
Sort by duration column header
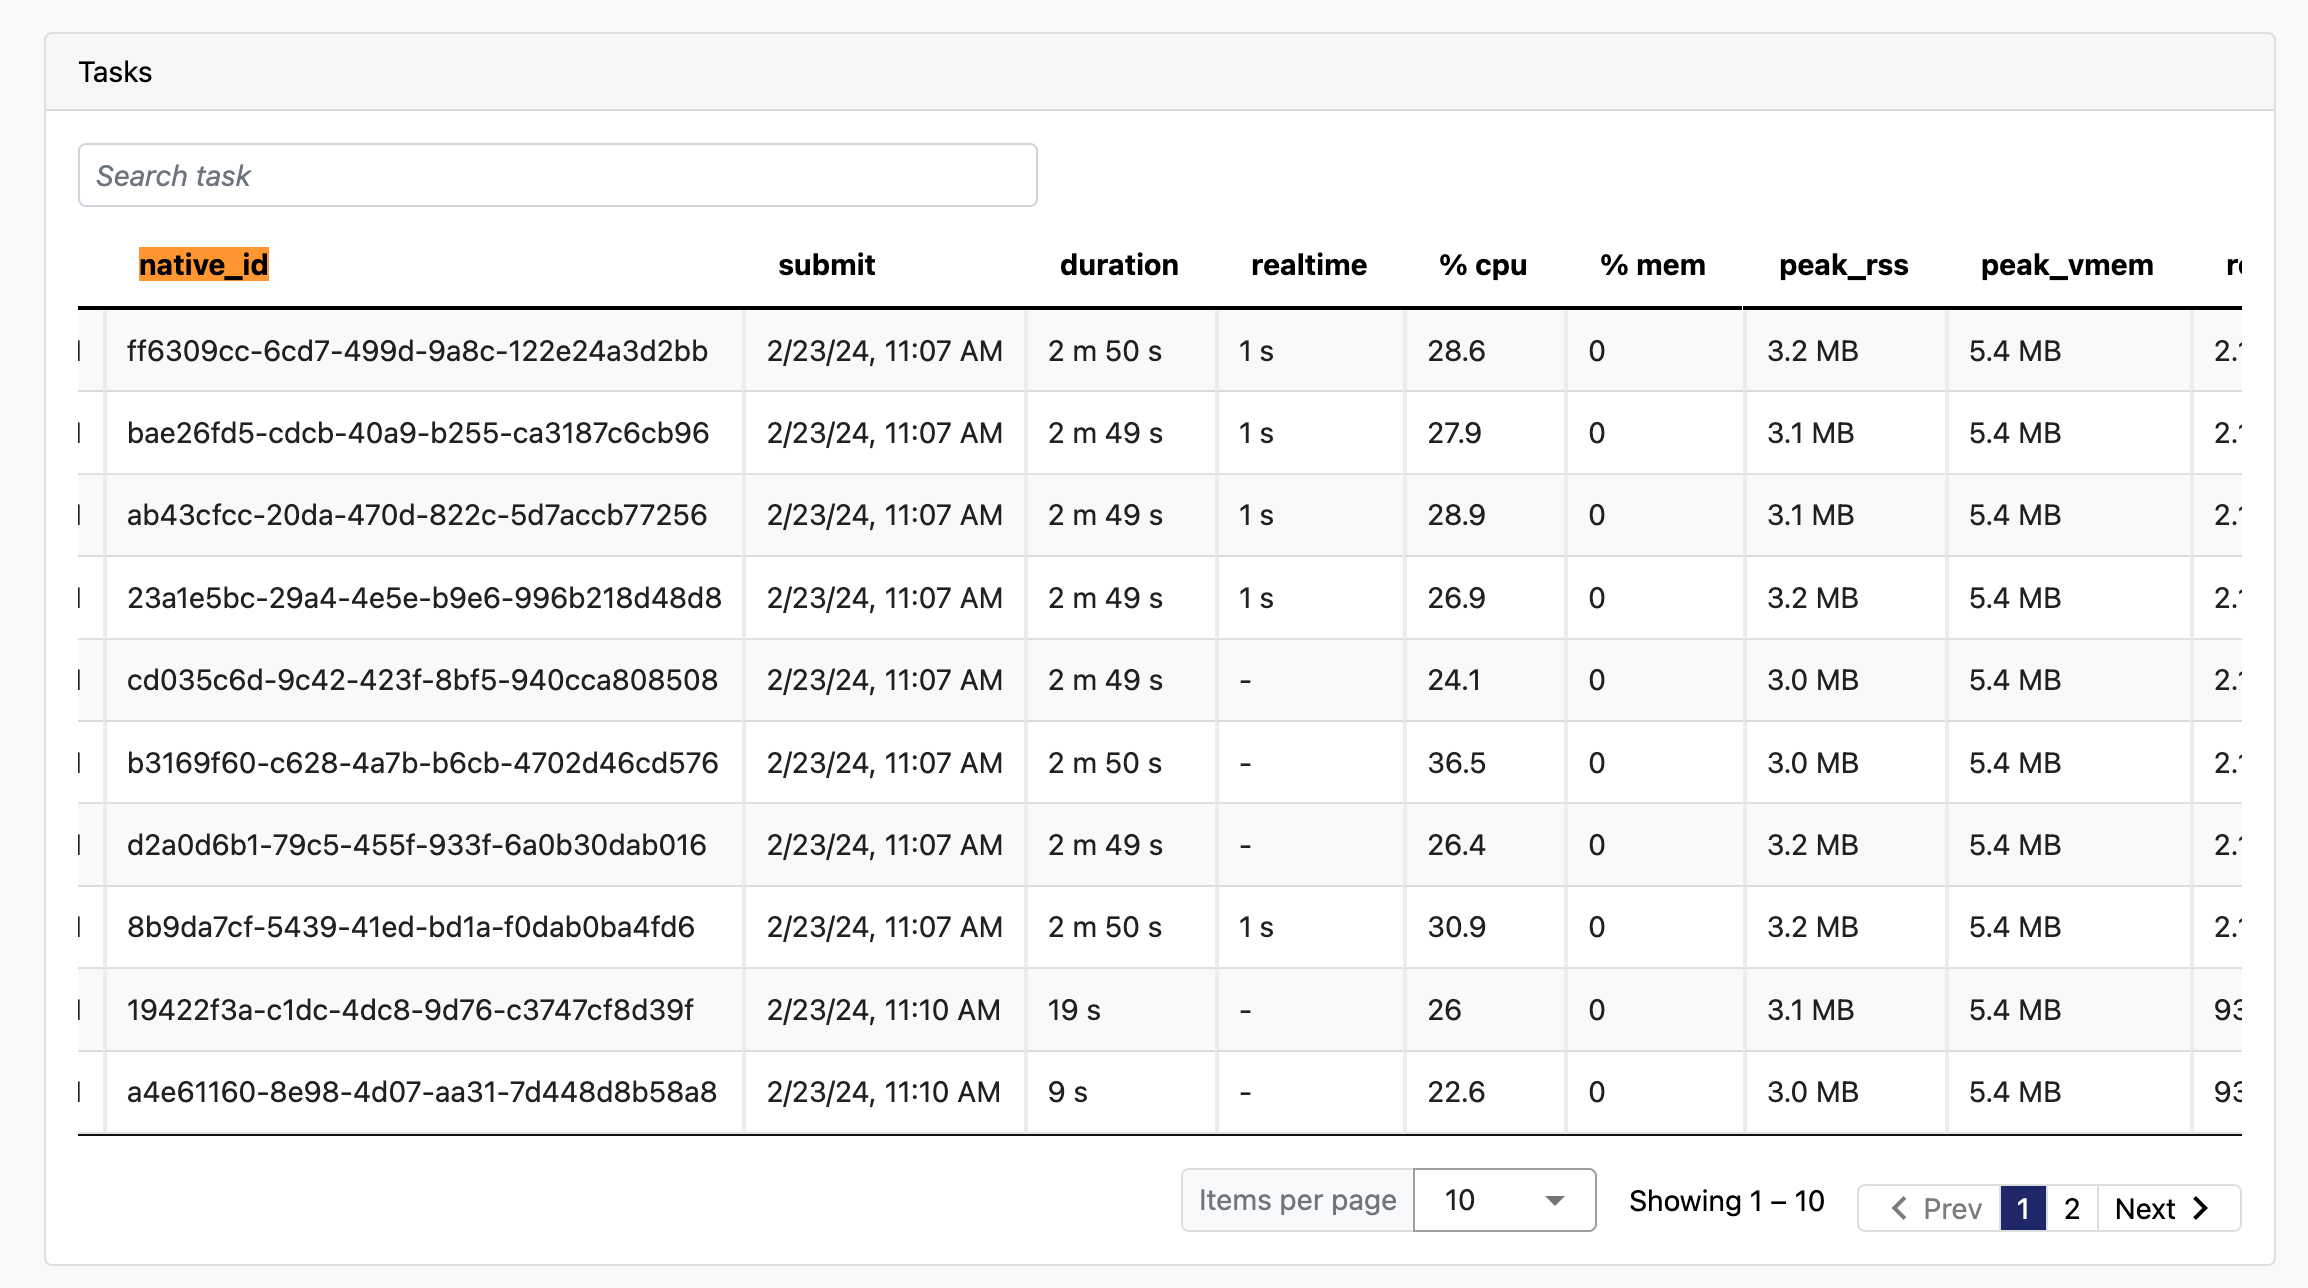(x=1119, y=265)
